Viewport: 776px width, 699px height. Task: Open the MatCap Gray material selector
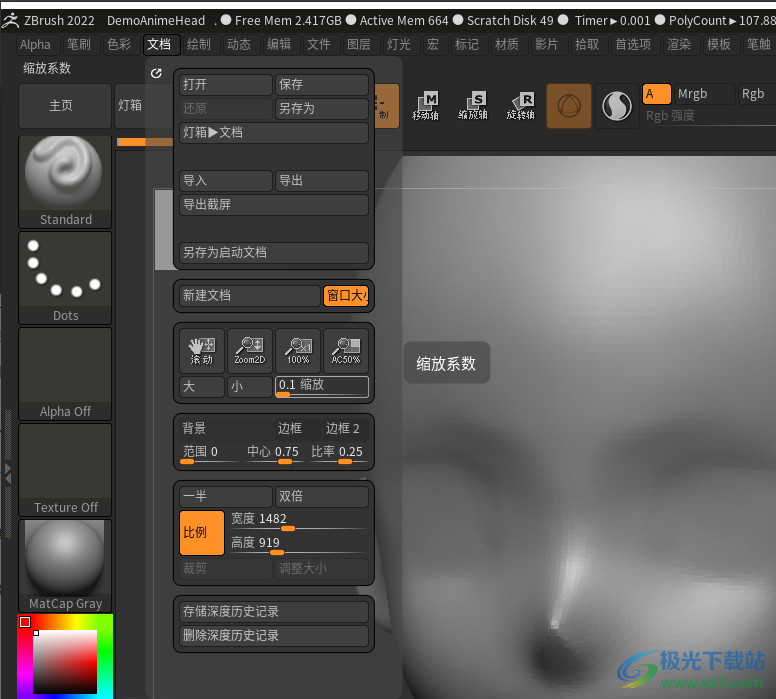coord(65,566)
